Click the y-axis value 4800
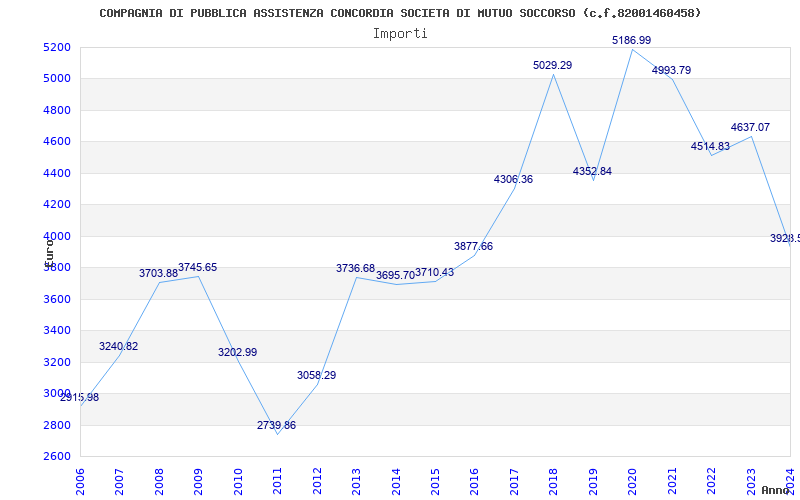Screen dimensions: 800x500 (56, 110)
